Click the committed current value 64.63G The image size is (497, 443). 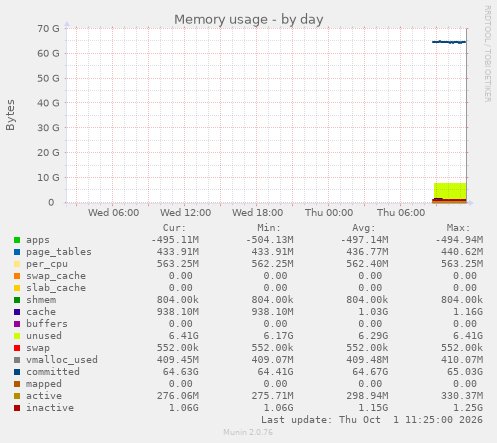coord(181,372)
